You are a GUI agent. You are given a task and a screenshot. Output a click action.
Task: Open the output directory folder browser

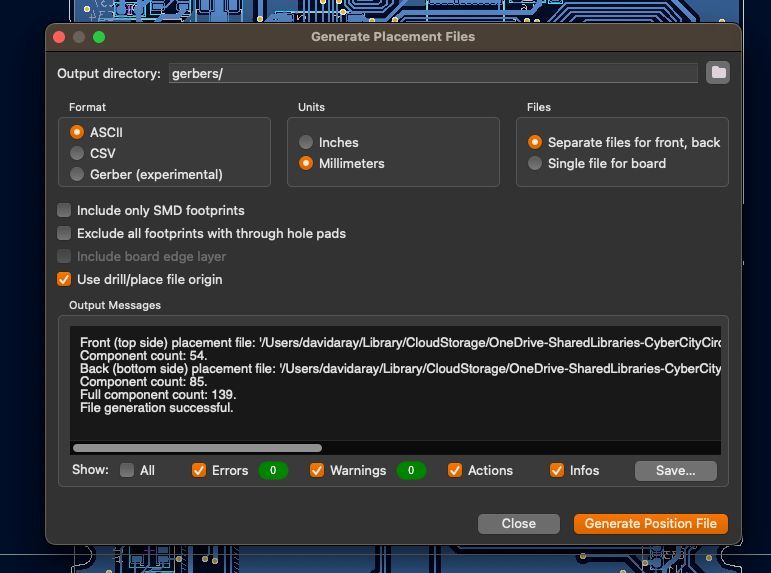[x=717, y=73]
